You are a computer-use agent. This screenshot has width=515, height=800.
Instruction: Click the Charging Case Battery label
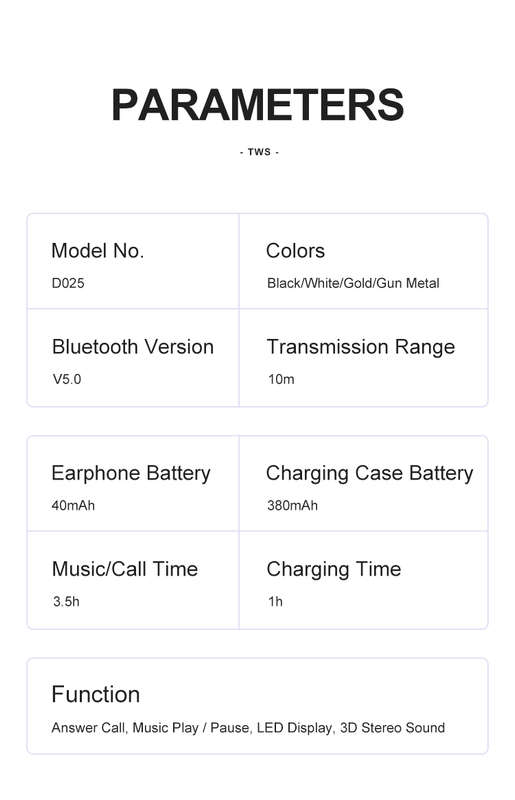coord(370,473)
